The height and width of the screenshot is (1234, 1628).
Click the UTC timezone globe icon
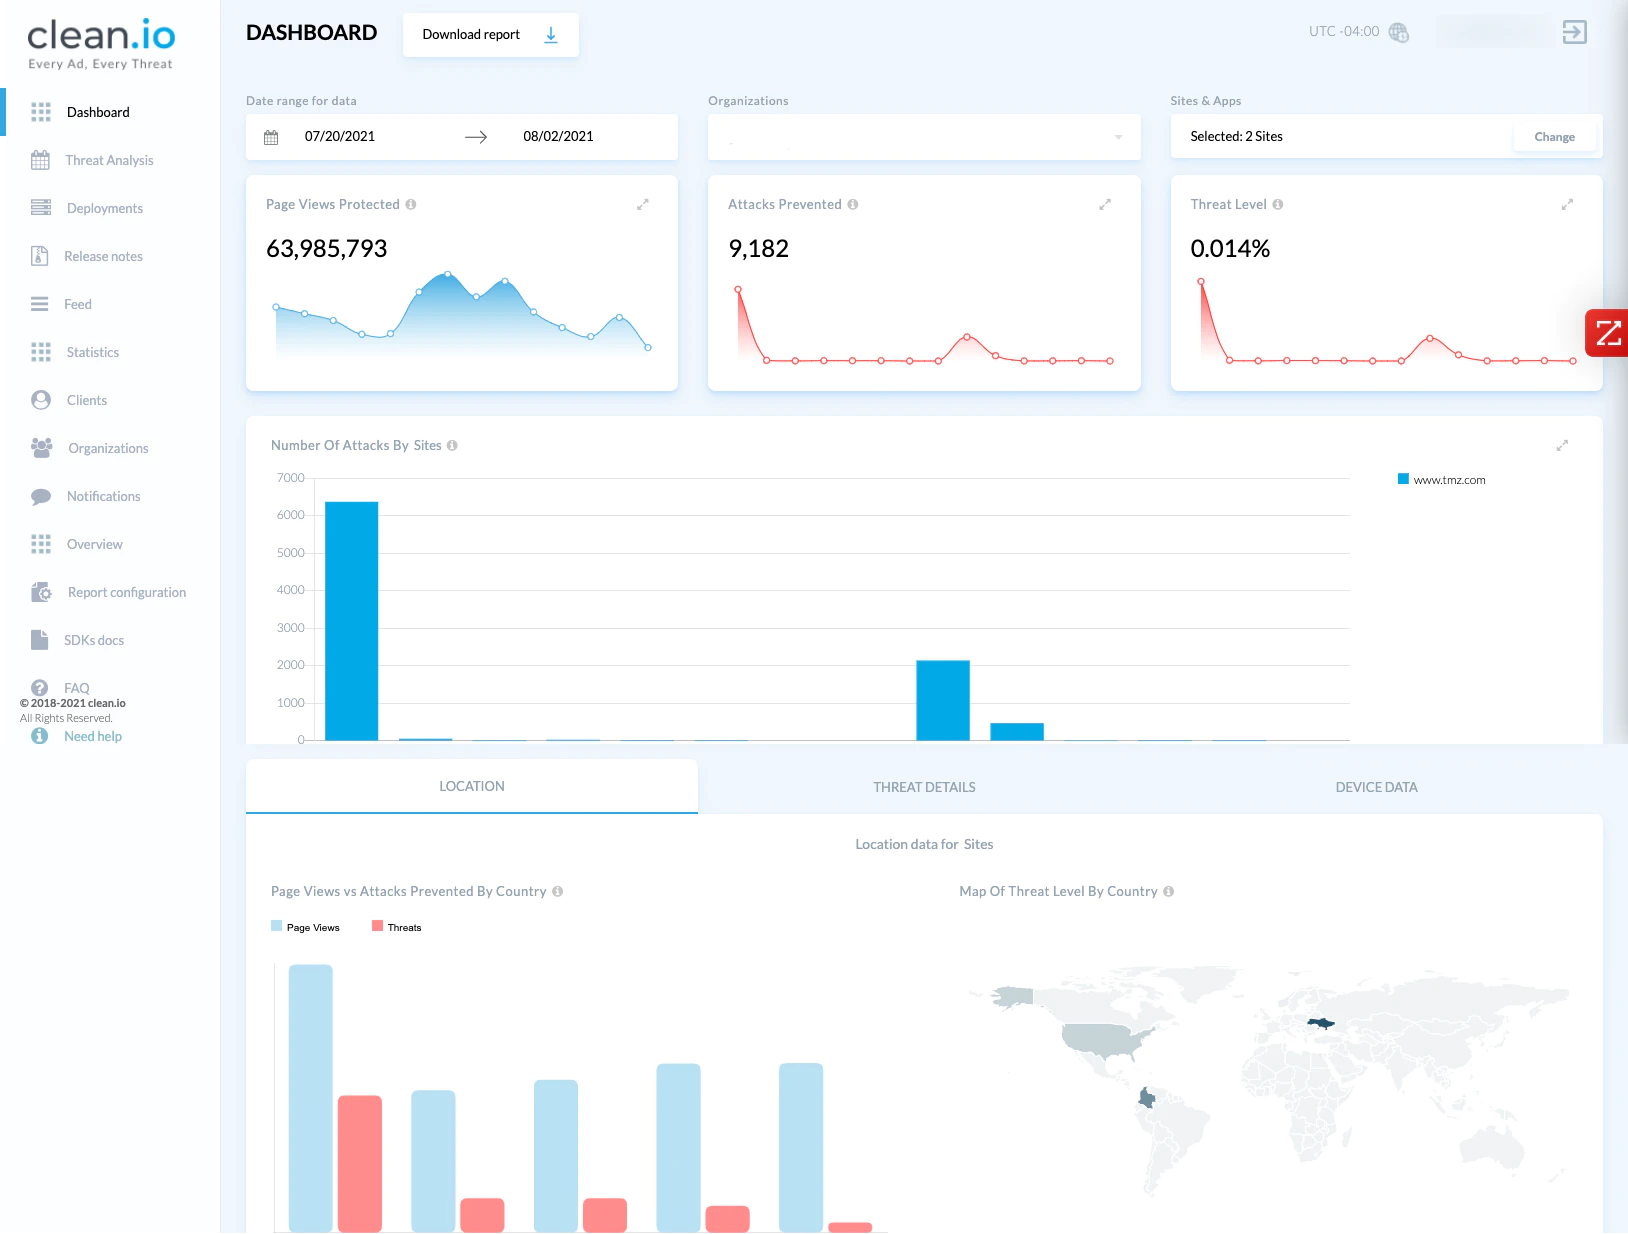click(x=1399, y=33)
